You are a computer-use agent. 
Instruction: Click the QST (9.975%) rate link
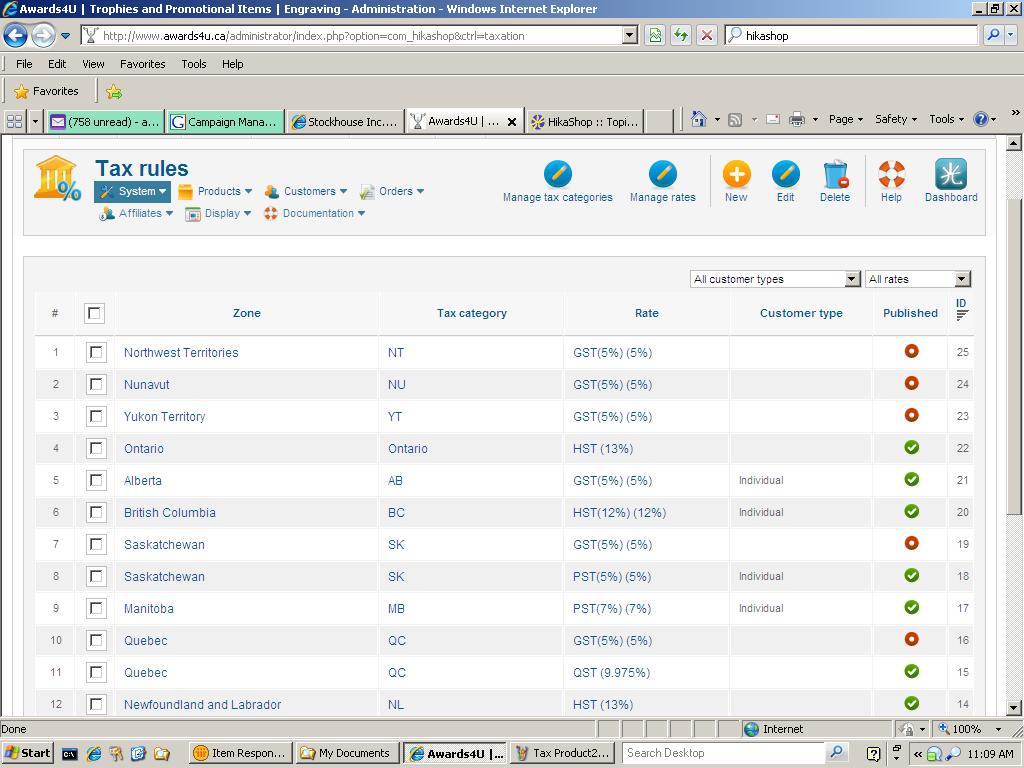click(611, 672)
